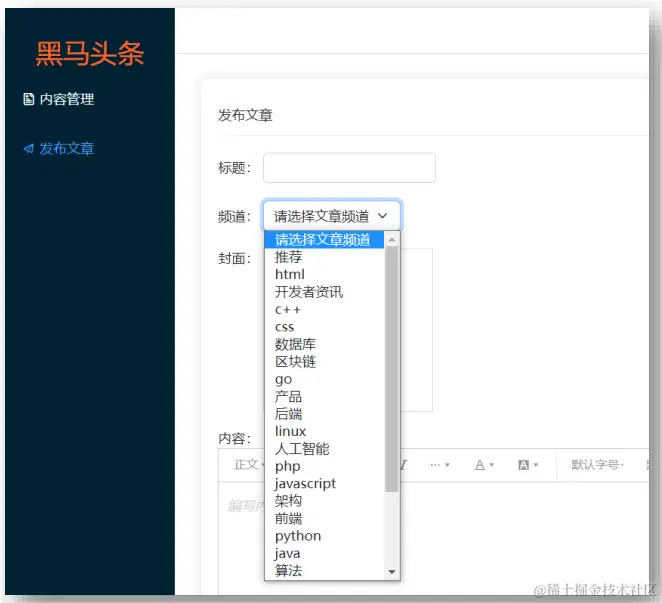
Task: Choose 请选择文章频道 placeholder option
Action: click(x=324, y=239)
